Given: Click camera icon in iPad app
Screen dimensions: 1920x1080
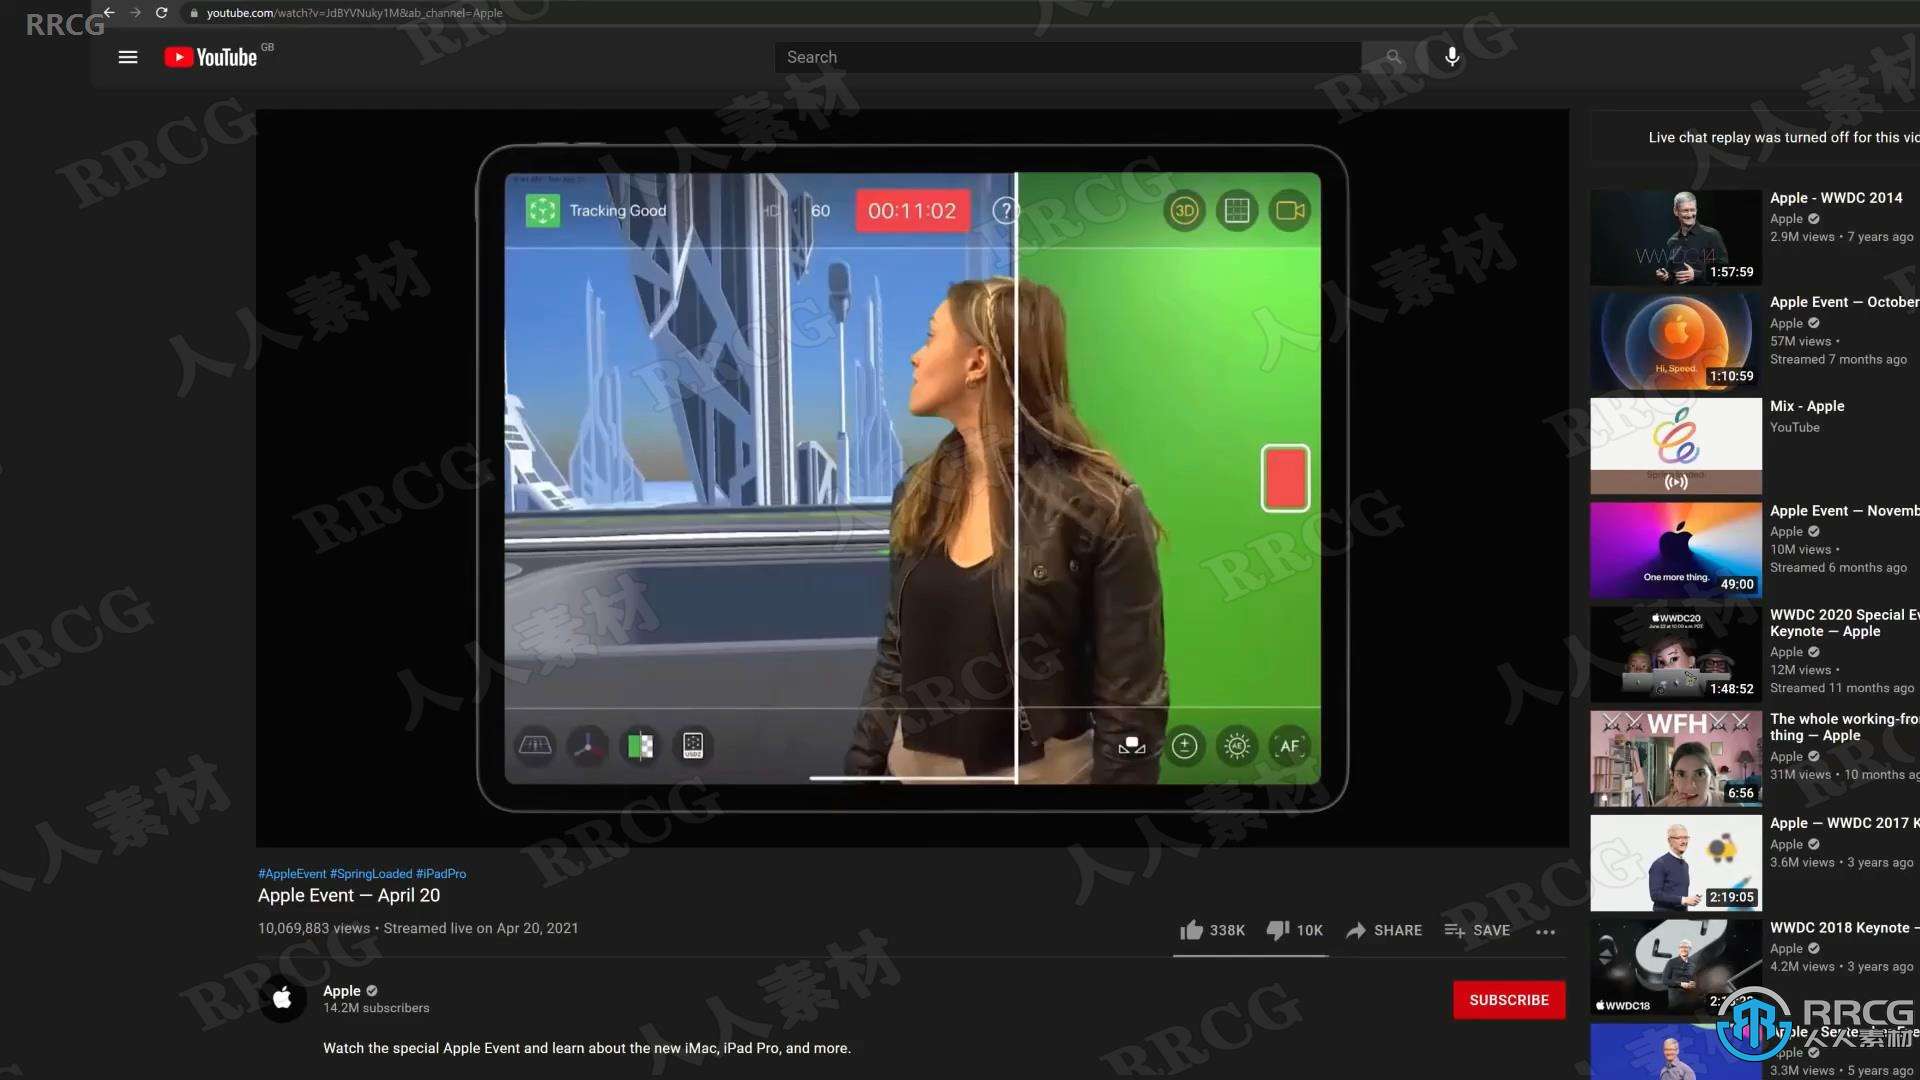Looking at the screenshot, I should click(x=1290, y=211).
